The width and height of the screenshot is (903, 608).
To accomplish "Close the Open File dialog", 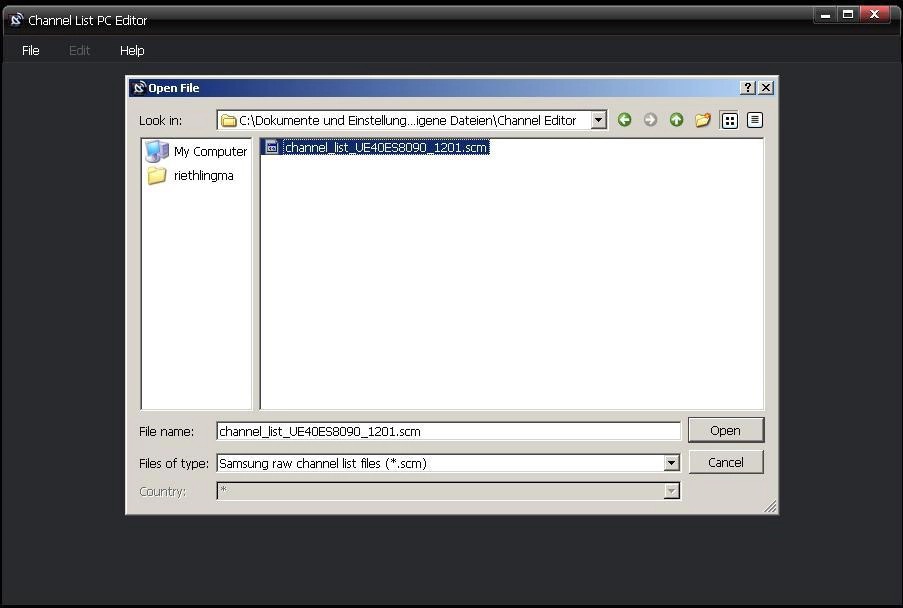I will click(x=766, y=88).
